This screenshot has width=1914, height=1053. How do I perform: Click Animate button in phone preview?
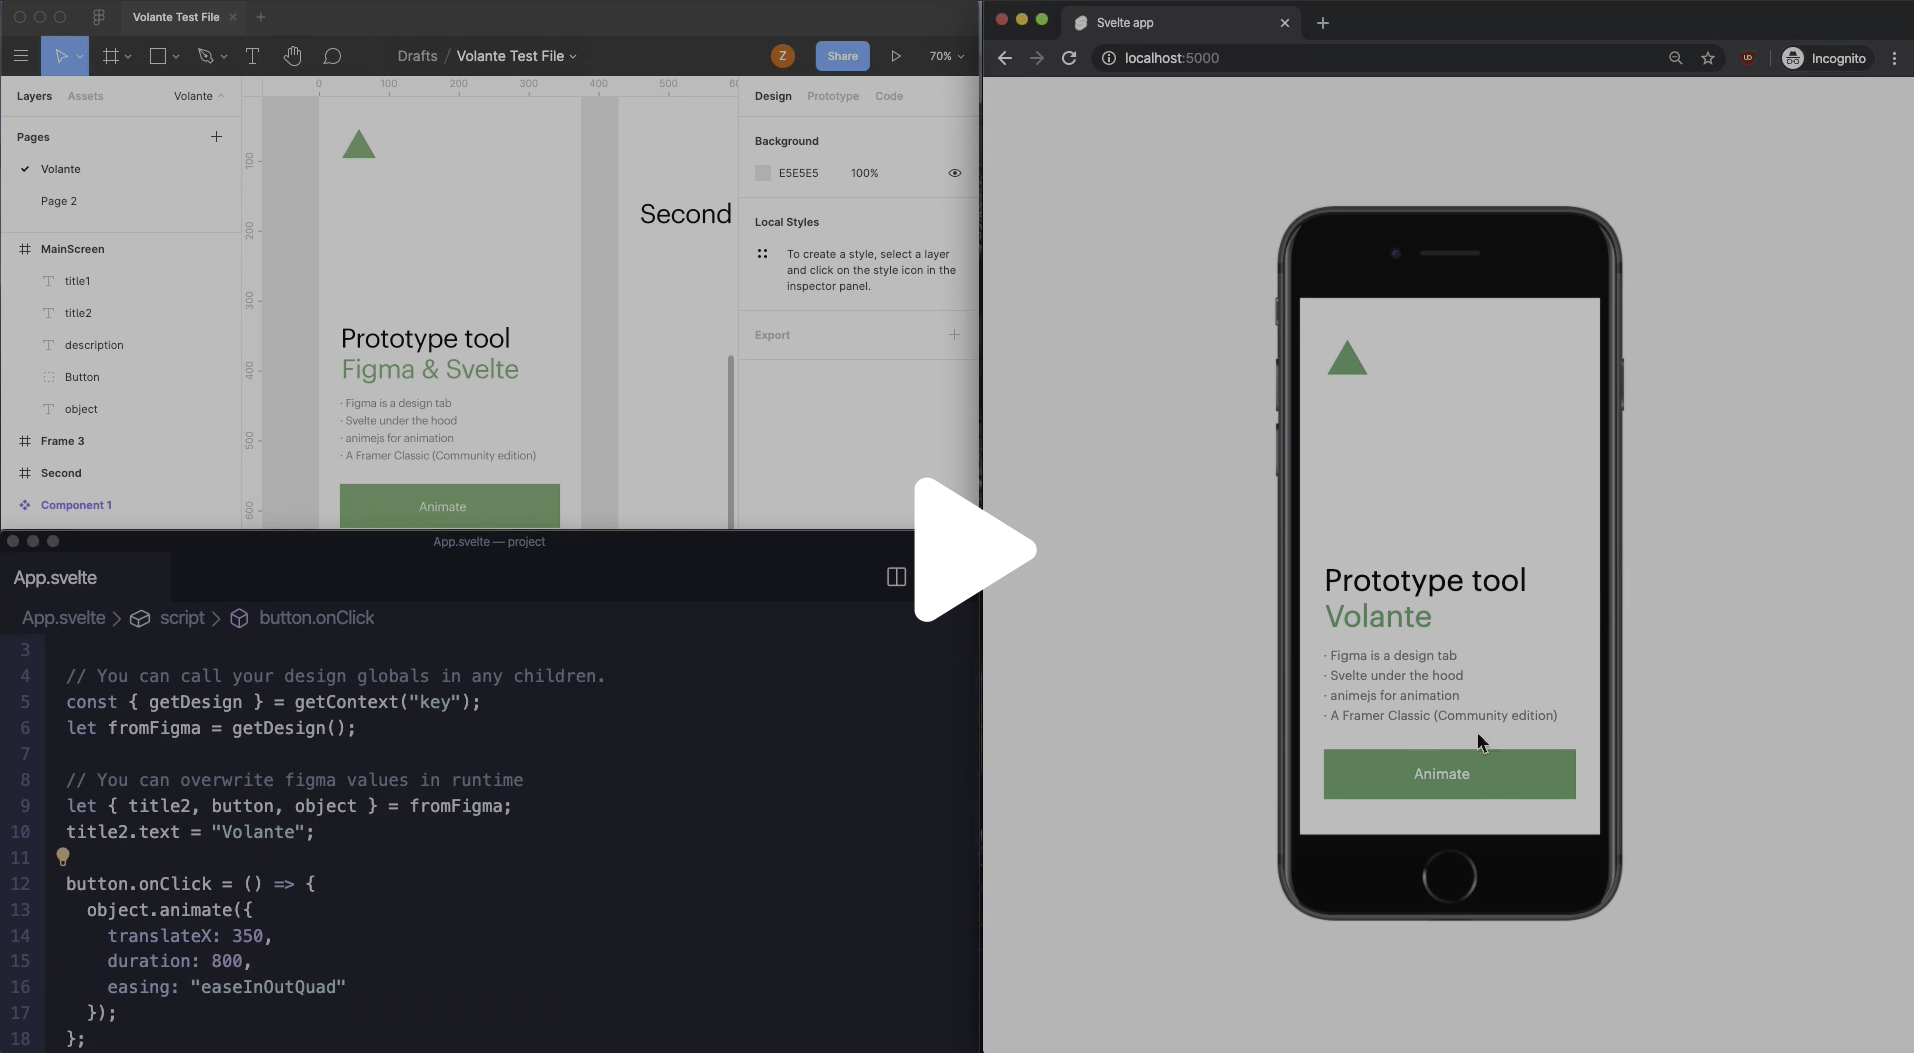pyautogui.click(x=1449, y=774)
